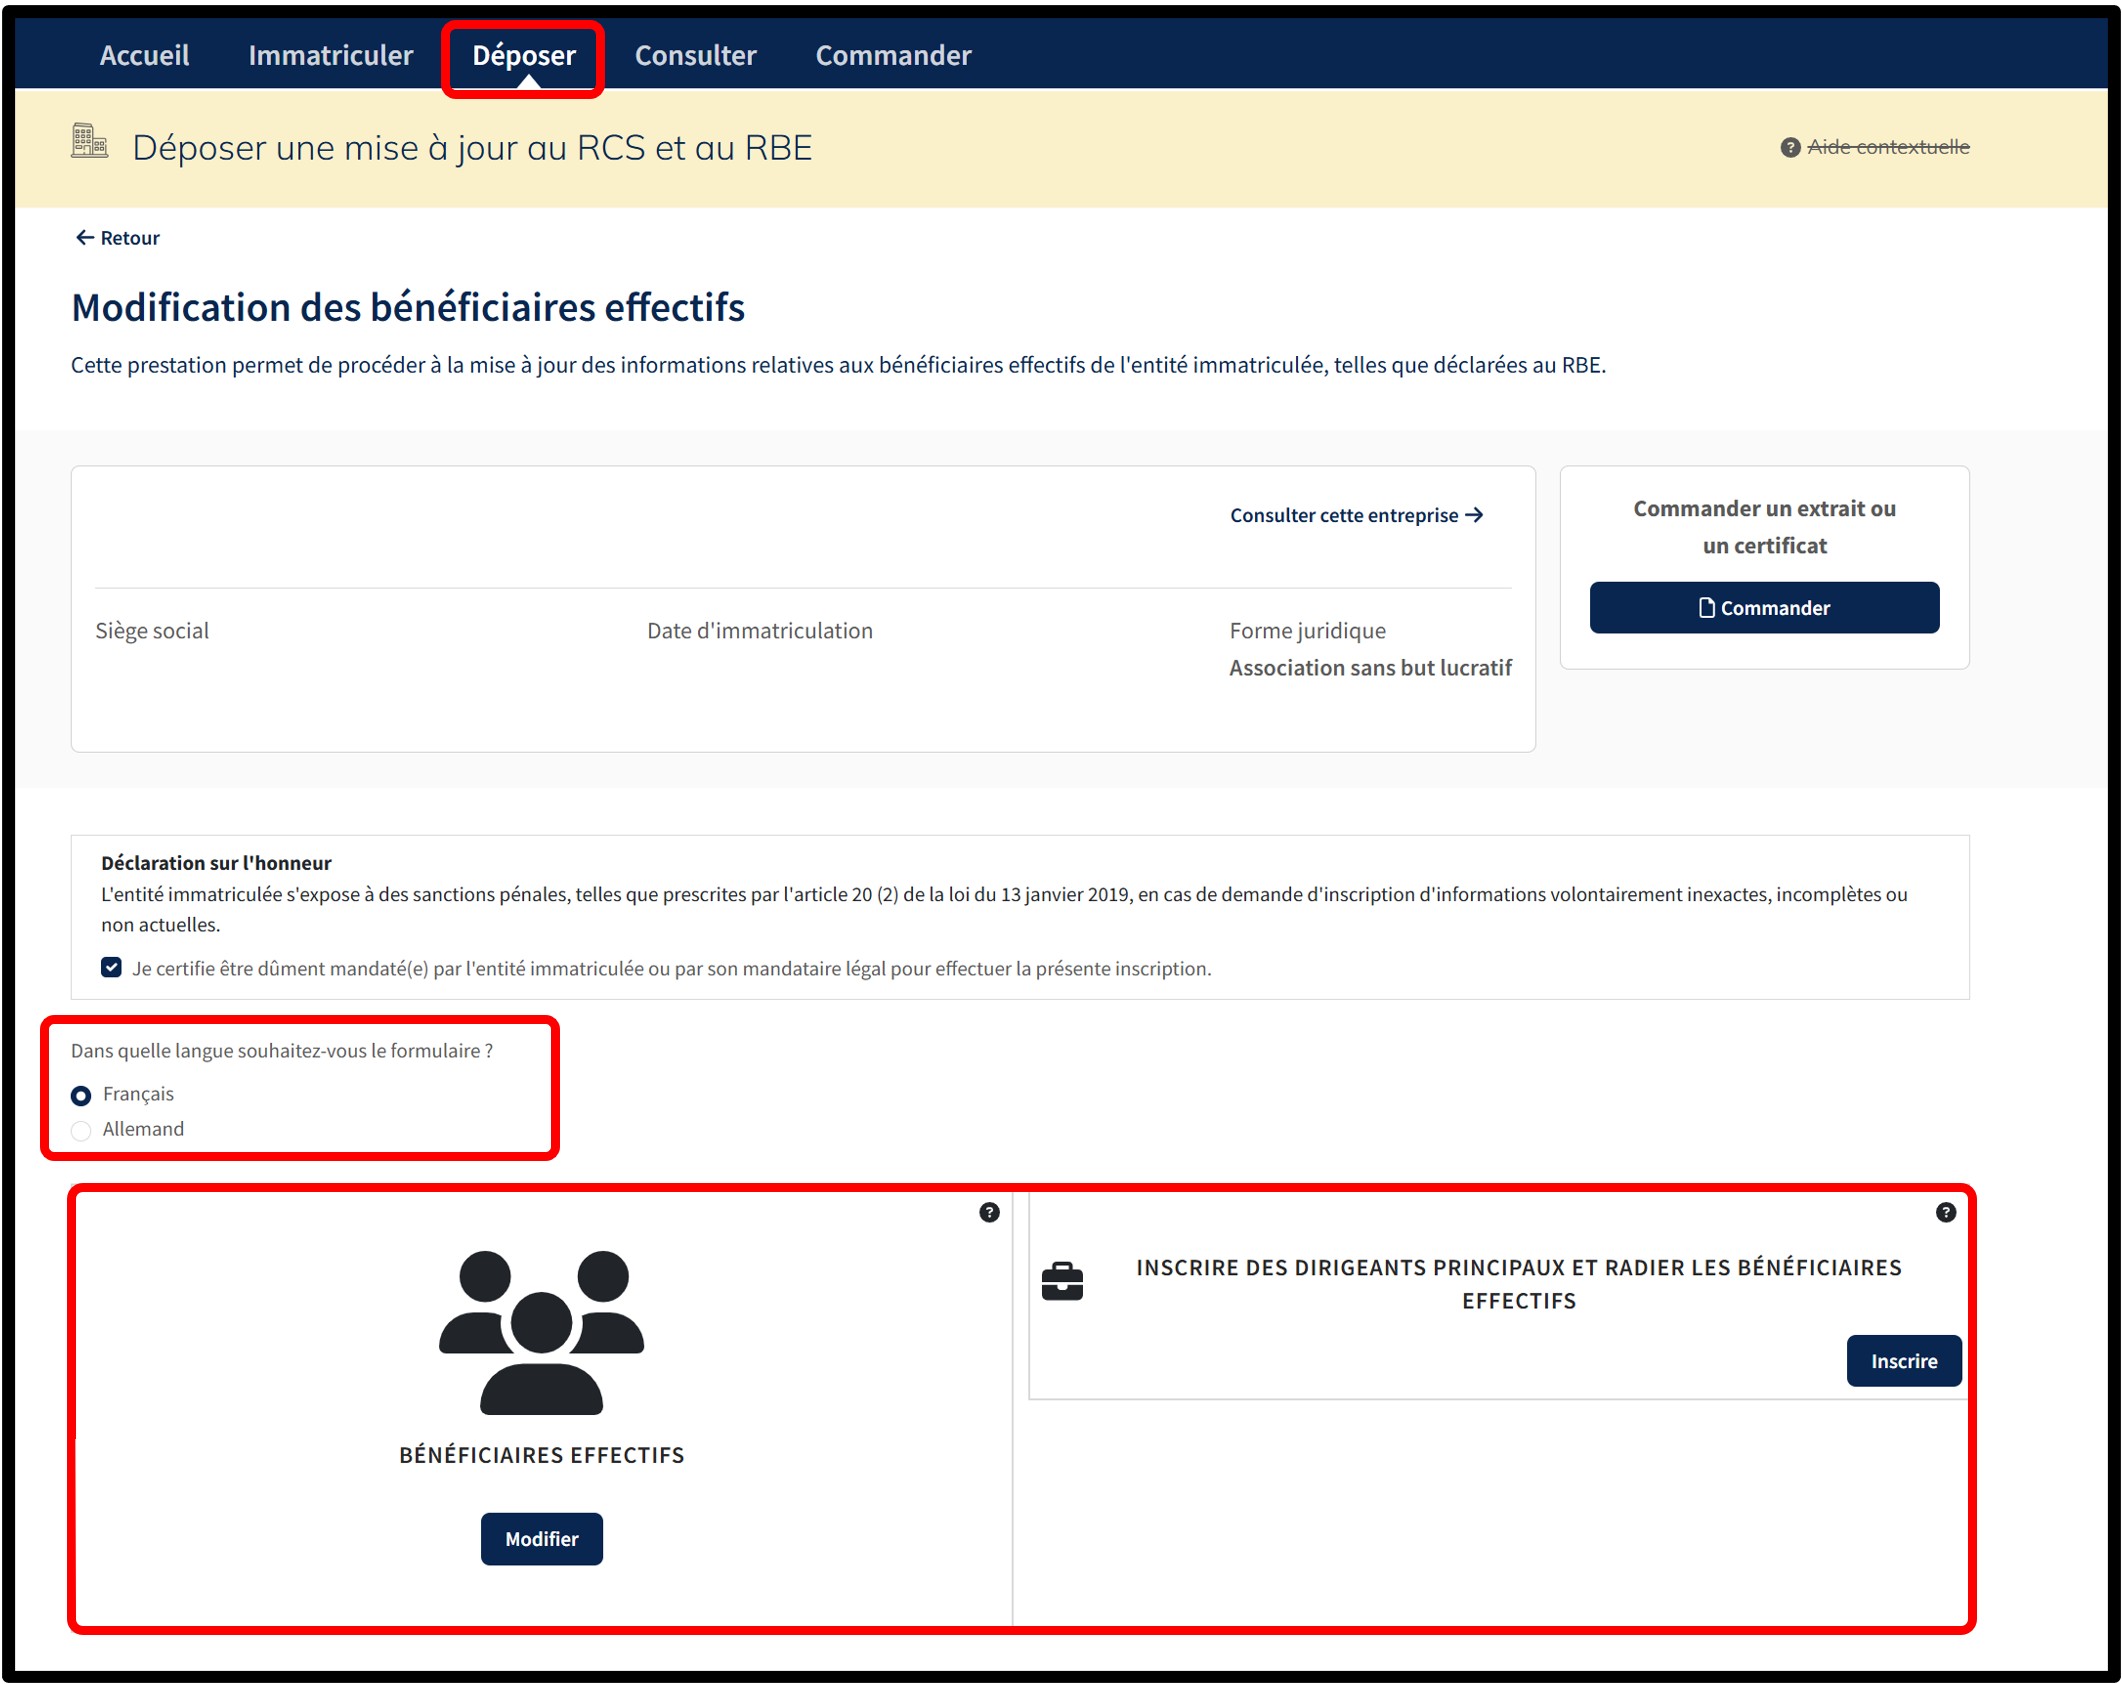The width and height of the screenshot is (2122, 1684).
Task: Click the building icon beside page header
Action: point(89,142)
